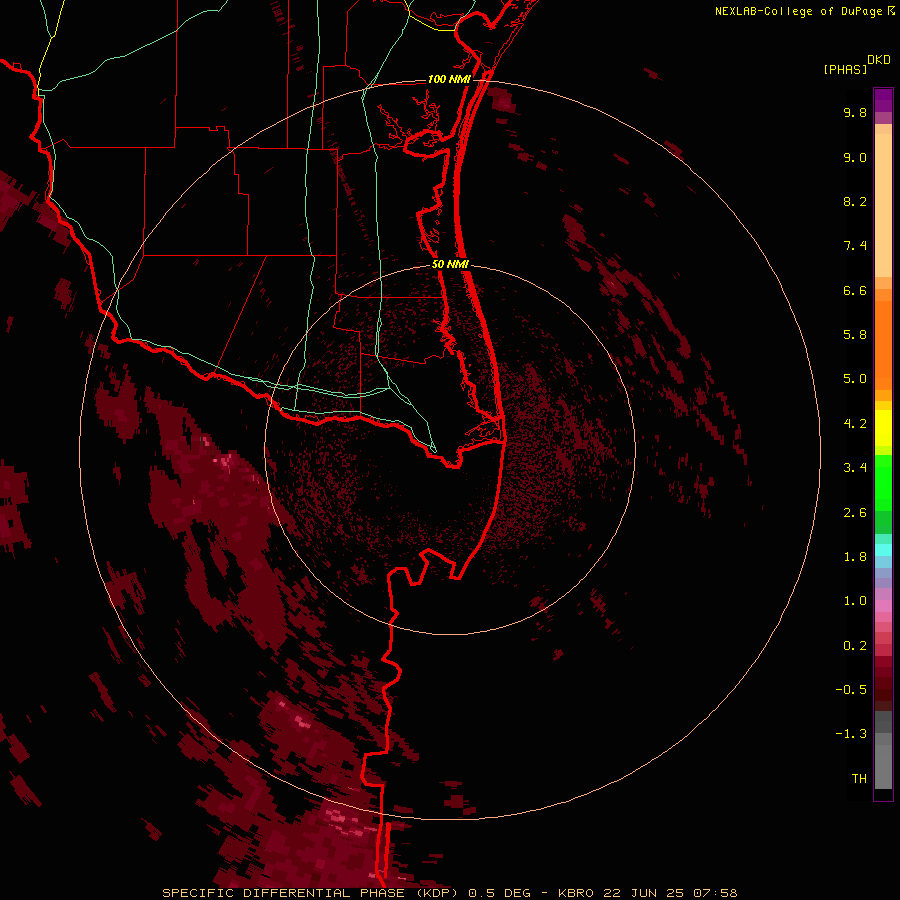The width and height of the screenshot is (900, 900).
Task: Pick the yellow band of the color bar
Action: [883, 428]
